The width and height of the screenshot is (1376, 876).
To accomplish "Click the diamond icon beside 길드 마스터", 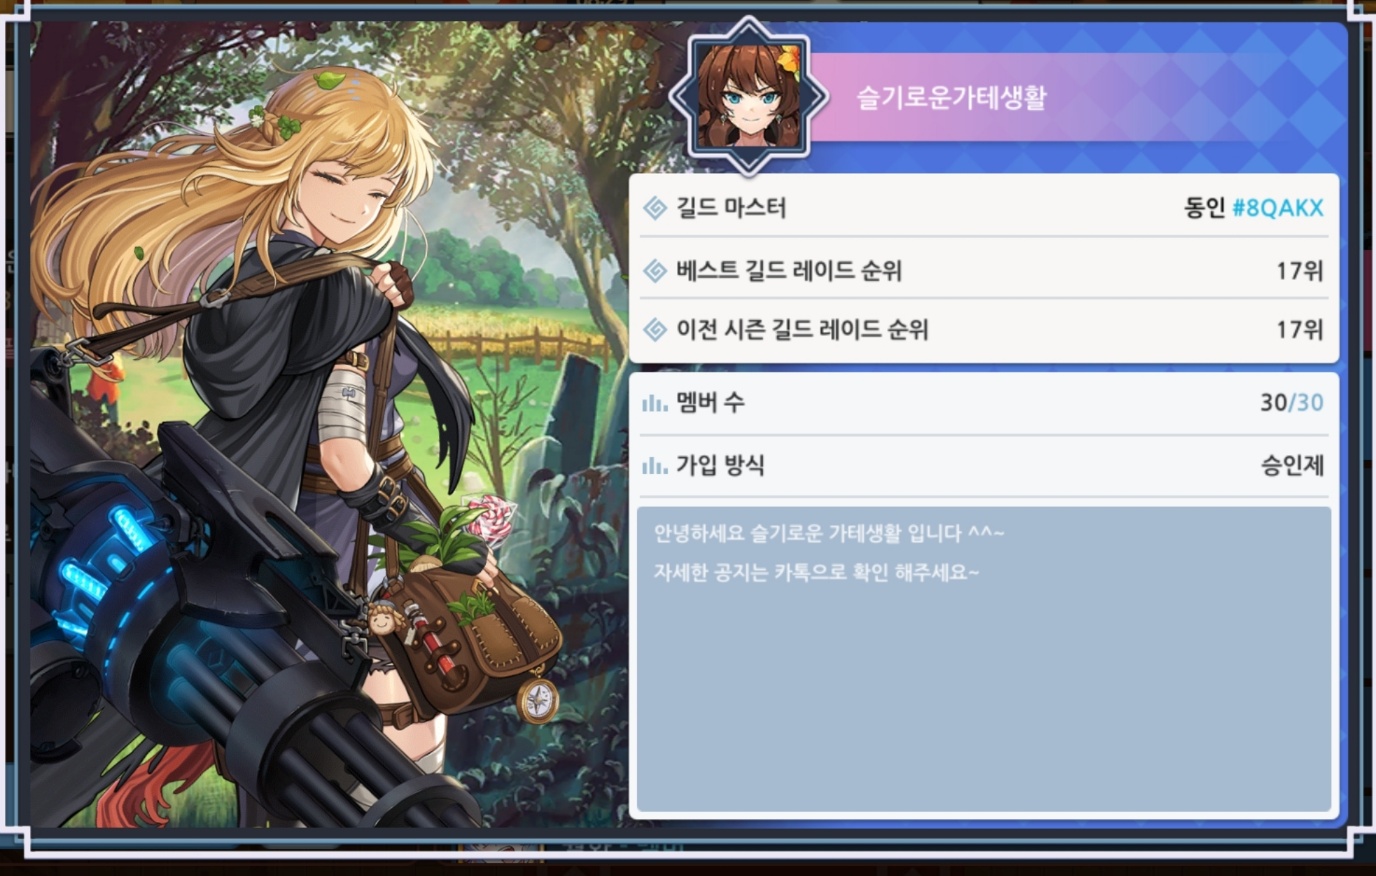I will [655, 208].
